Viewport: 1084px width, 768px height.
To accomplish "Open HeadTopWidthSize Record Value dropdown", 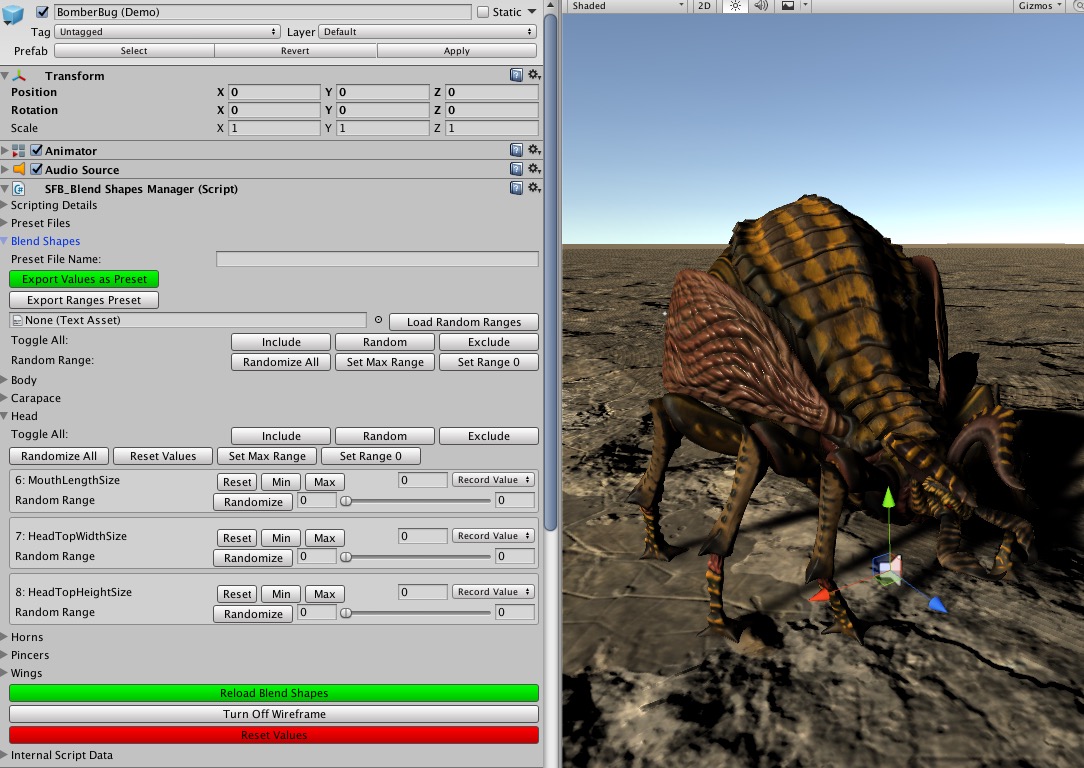I will pos(493,536).
